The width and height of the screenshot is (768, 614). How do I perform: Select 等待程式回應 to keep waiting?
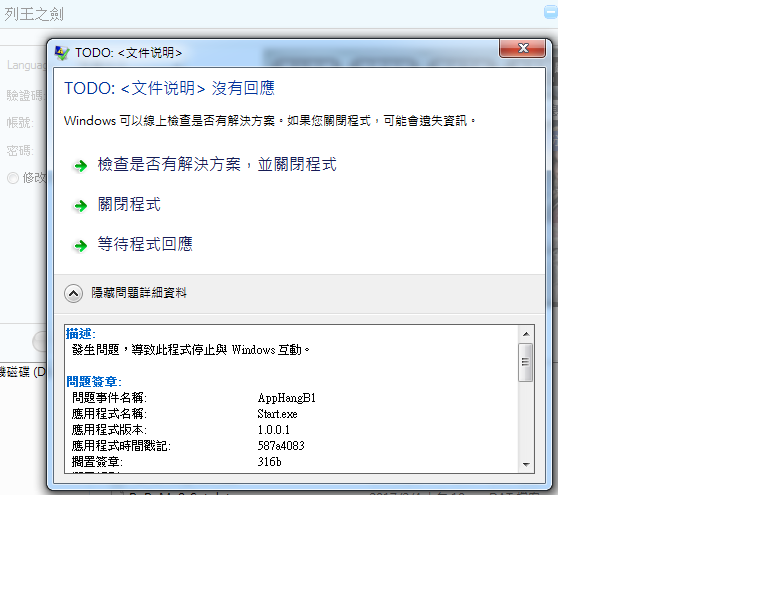pos(145,244)
